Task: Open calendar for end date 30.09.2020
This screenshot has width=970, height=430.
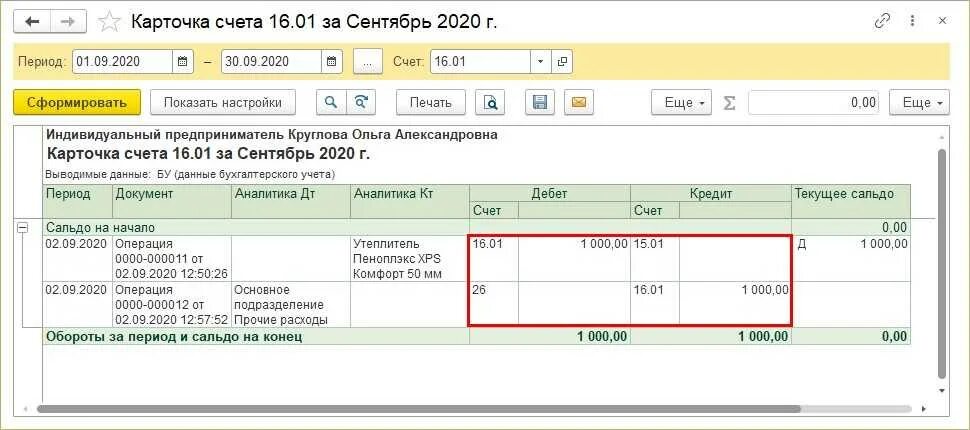Action: (331, 62)
